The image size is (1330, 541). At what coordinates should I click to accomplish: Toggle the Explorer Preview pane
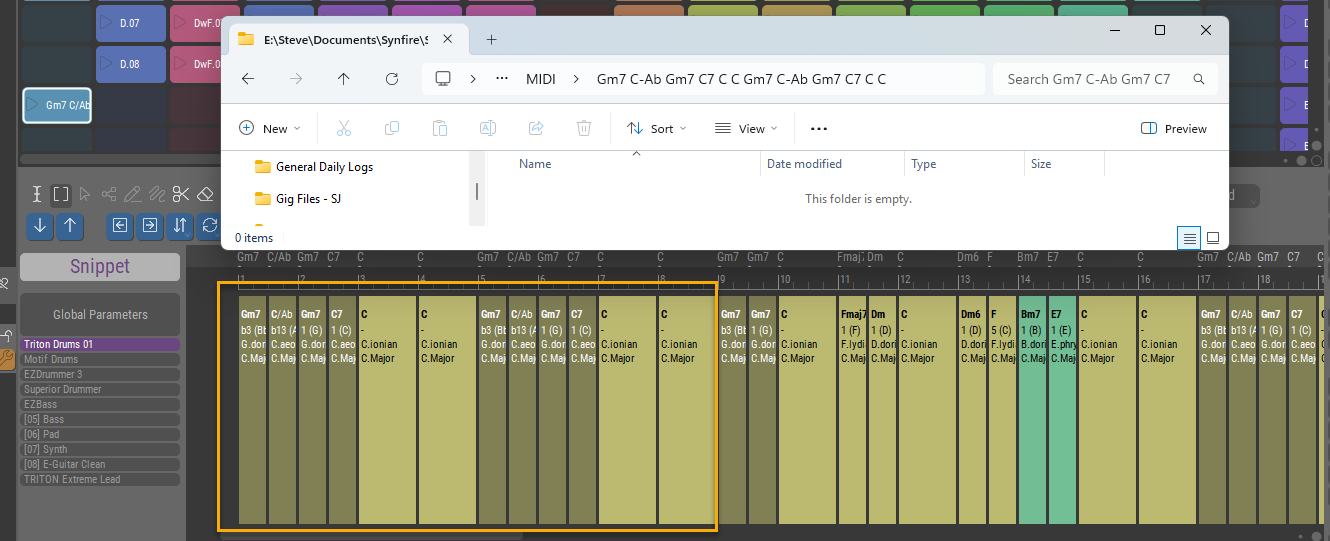[1174, 129]
